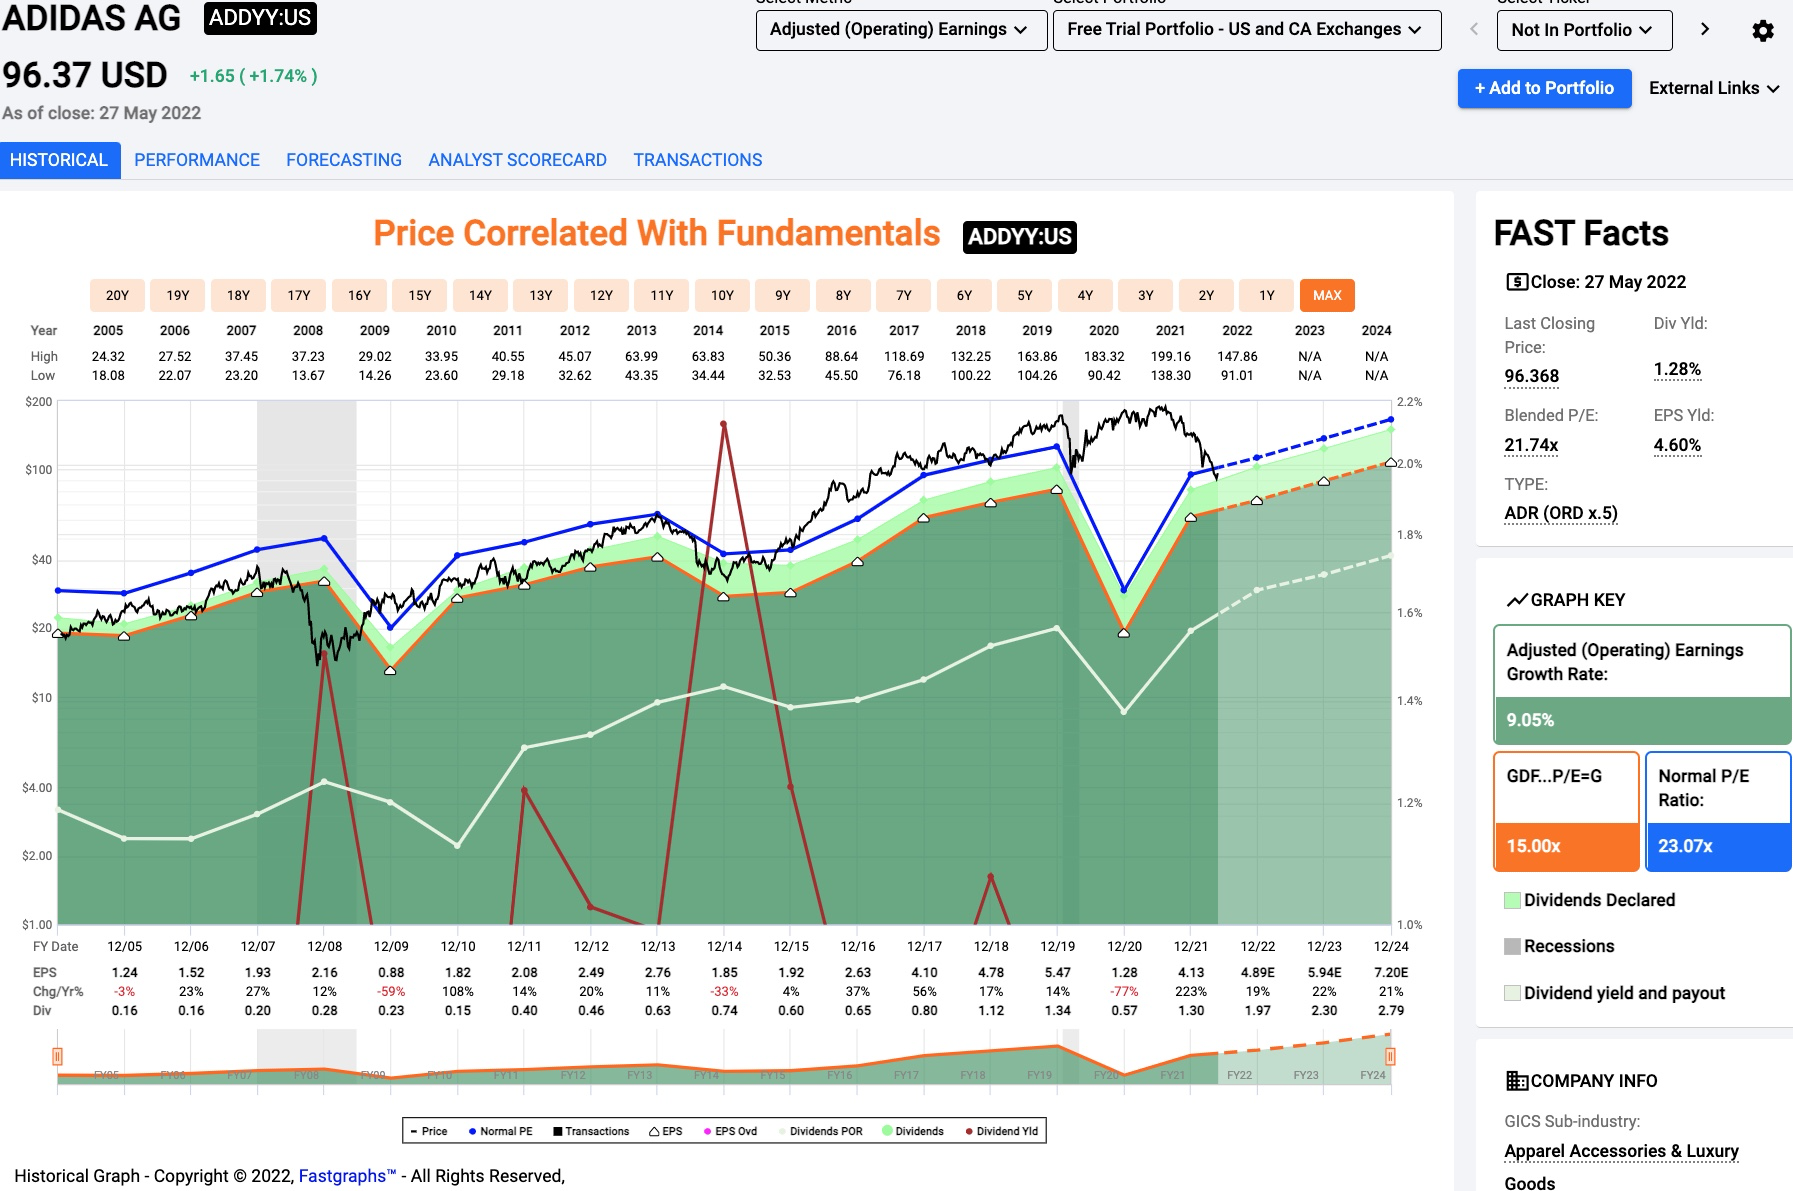Toggle EPS series in legend

point(666,1131)
